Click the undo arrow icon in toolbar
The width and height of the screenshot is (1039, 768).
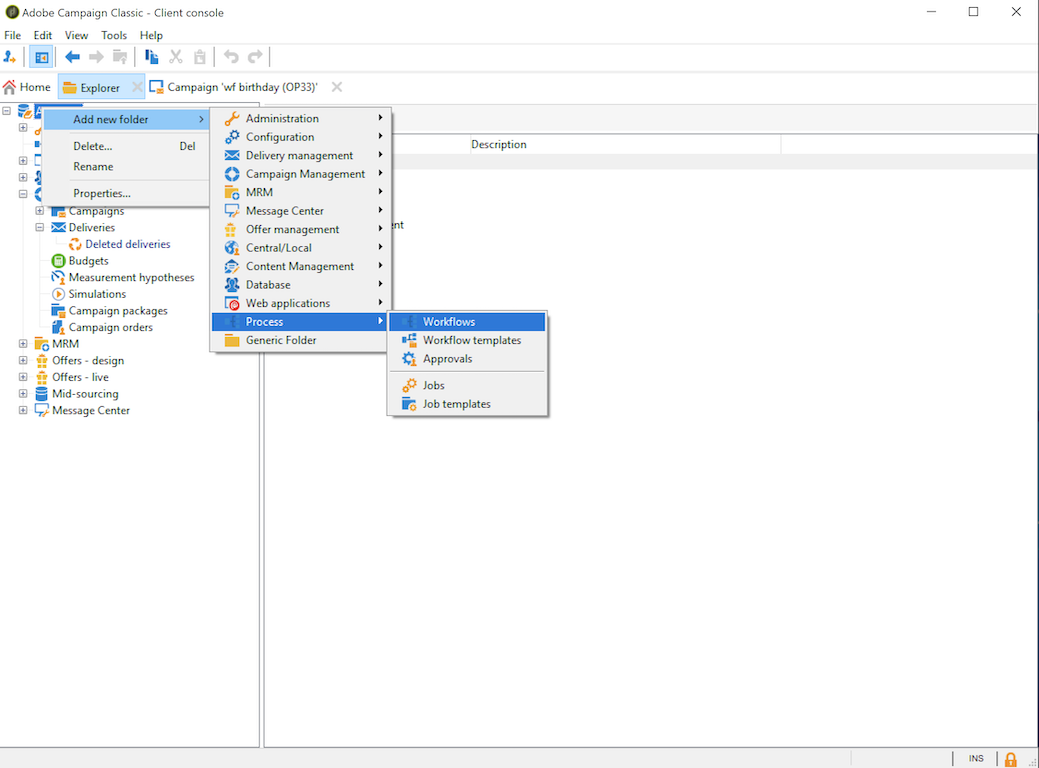coord(231,57)
